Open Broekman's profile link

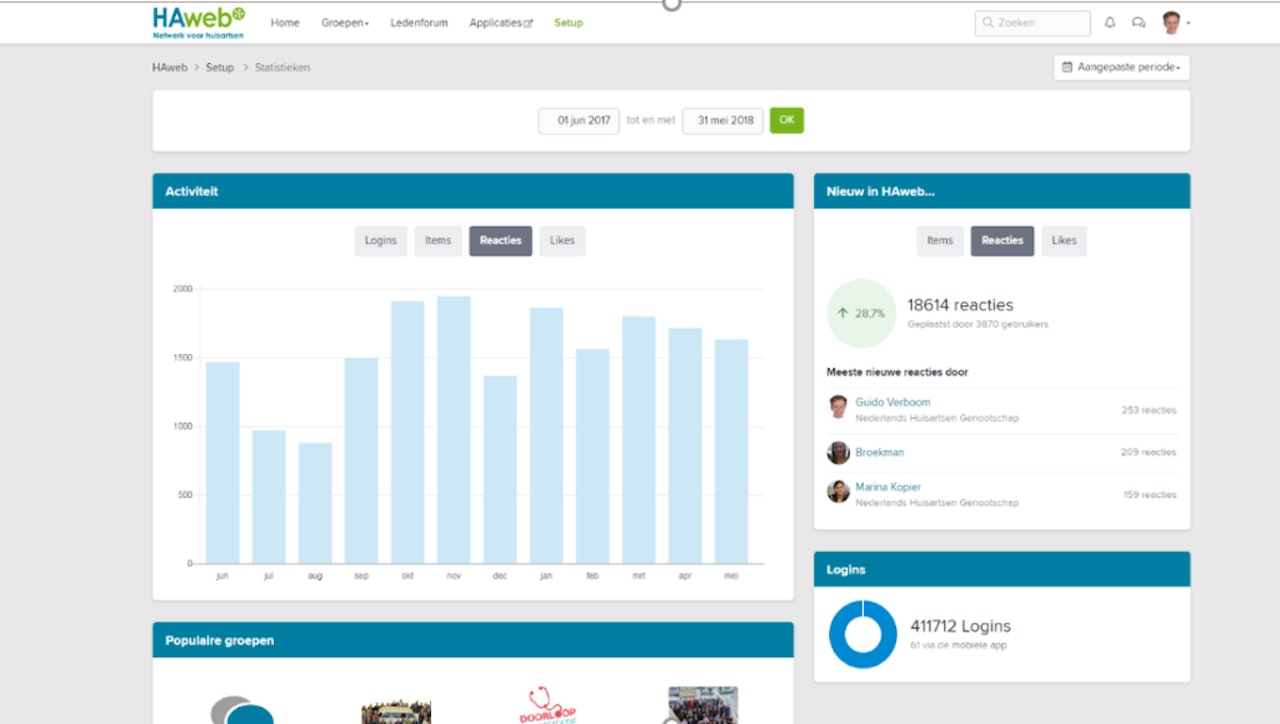(x=880, y=452)
